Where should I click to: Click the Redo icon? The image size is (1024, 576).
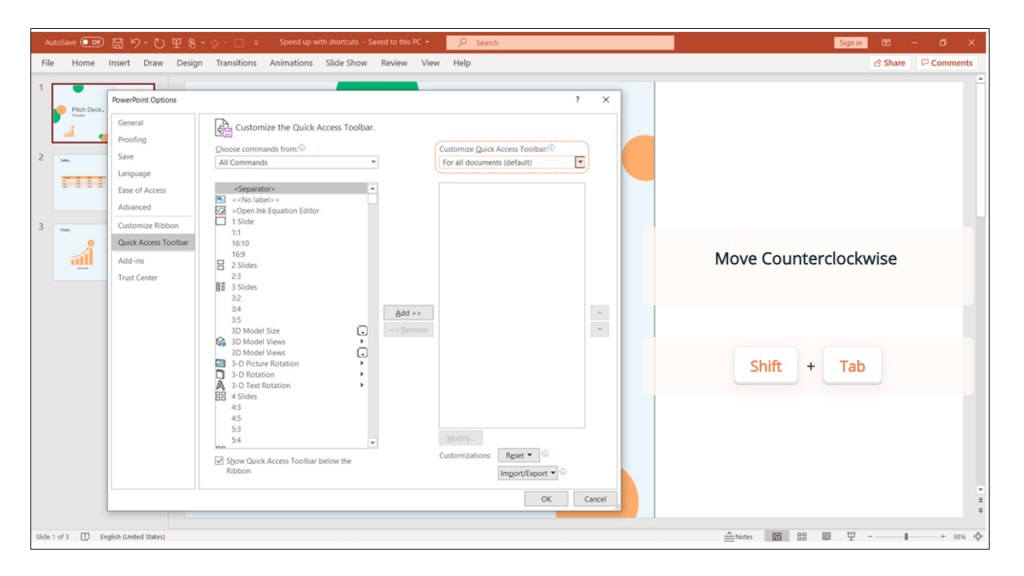click(x=158, y=42)
